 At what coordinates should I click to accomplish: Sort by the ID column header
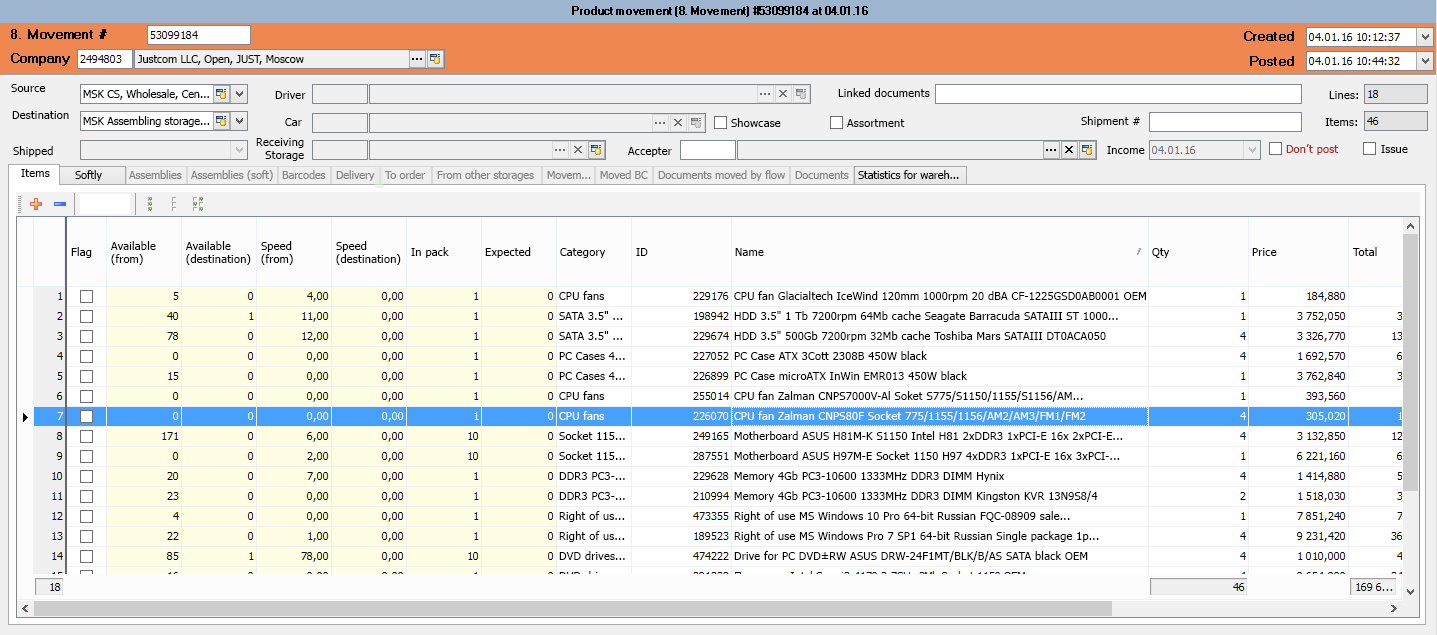click(681, 252)
